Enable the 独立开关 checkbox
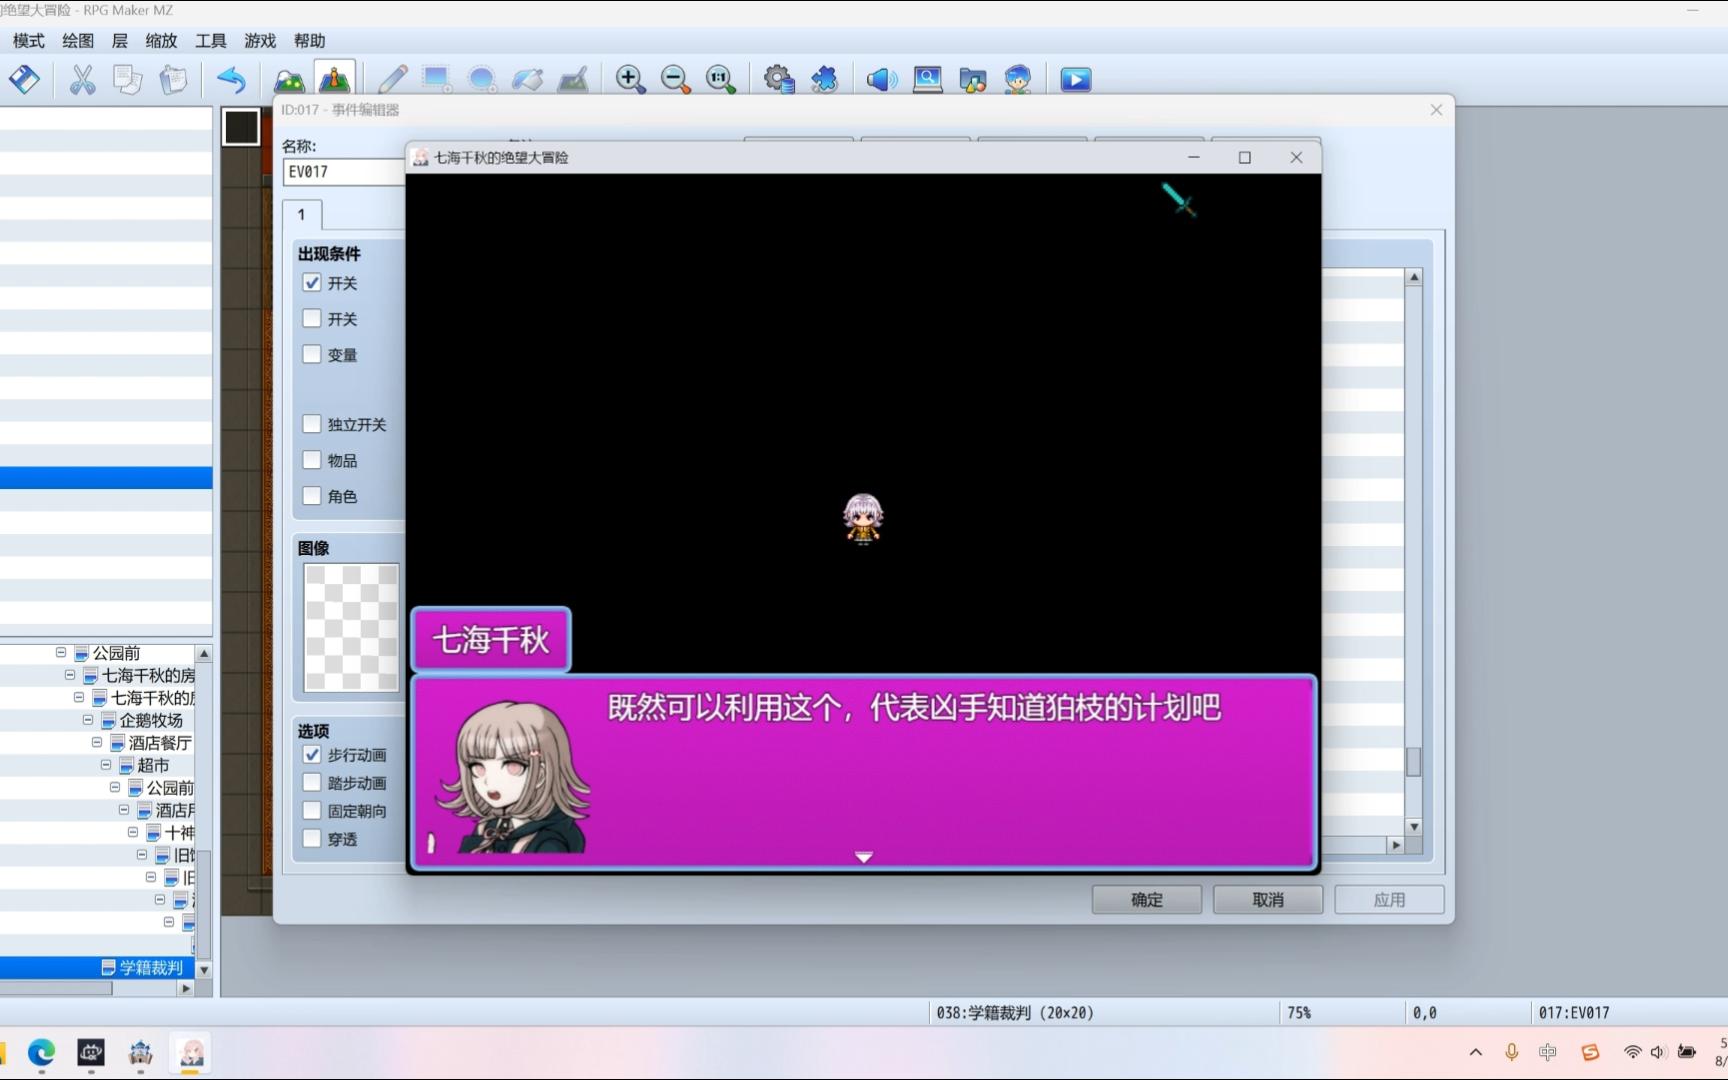The image size is (1728, 1080). 312,424
